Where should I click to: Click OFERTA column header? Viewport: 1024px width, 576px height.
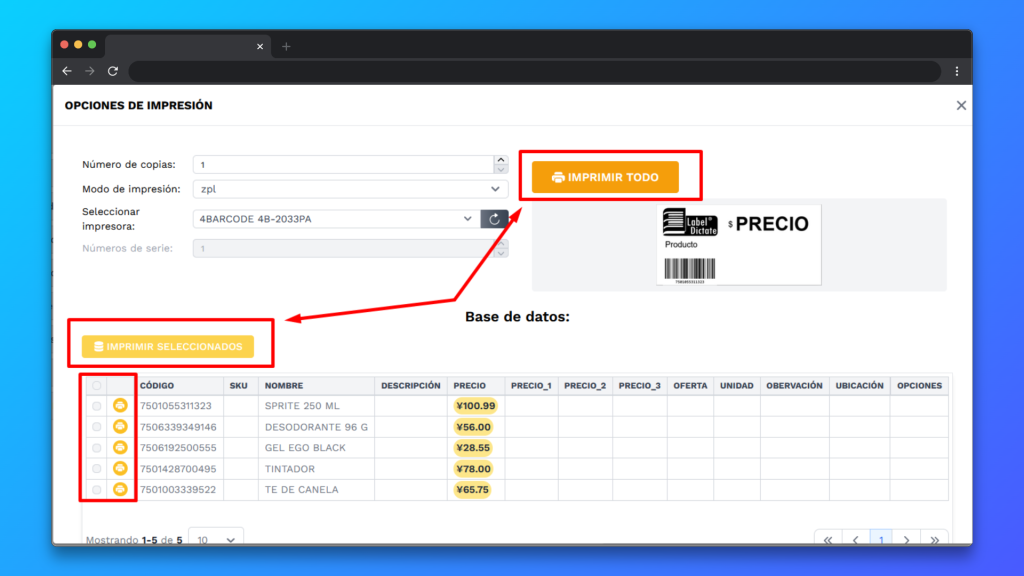(x=690, y=385)
